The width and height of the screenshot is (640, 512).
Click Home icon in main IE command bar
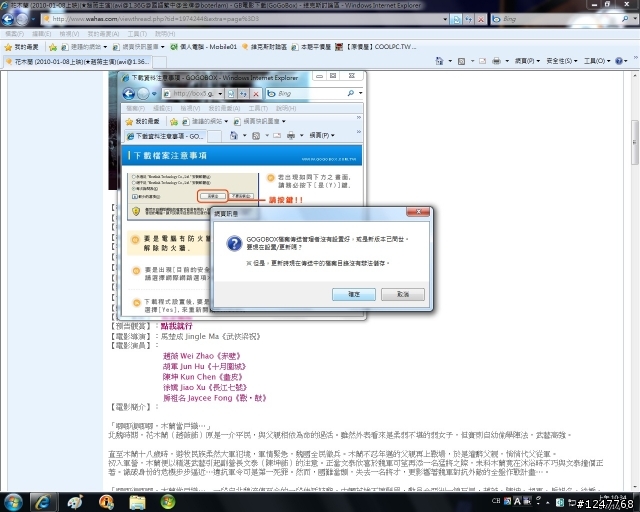439,61
